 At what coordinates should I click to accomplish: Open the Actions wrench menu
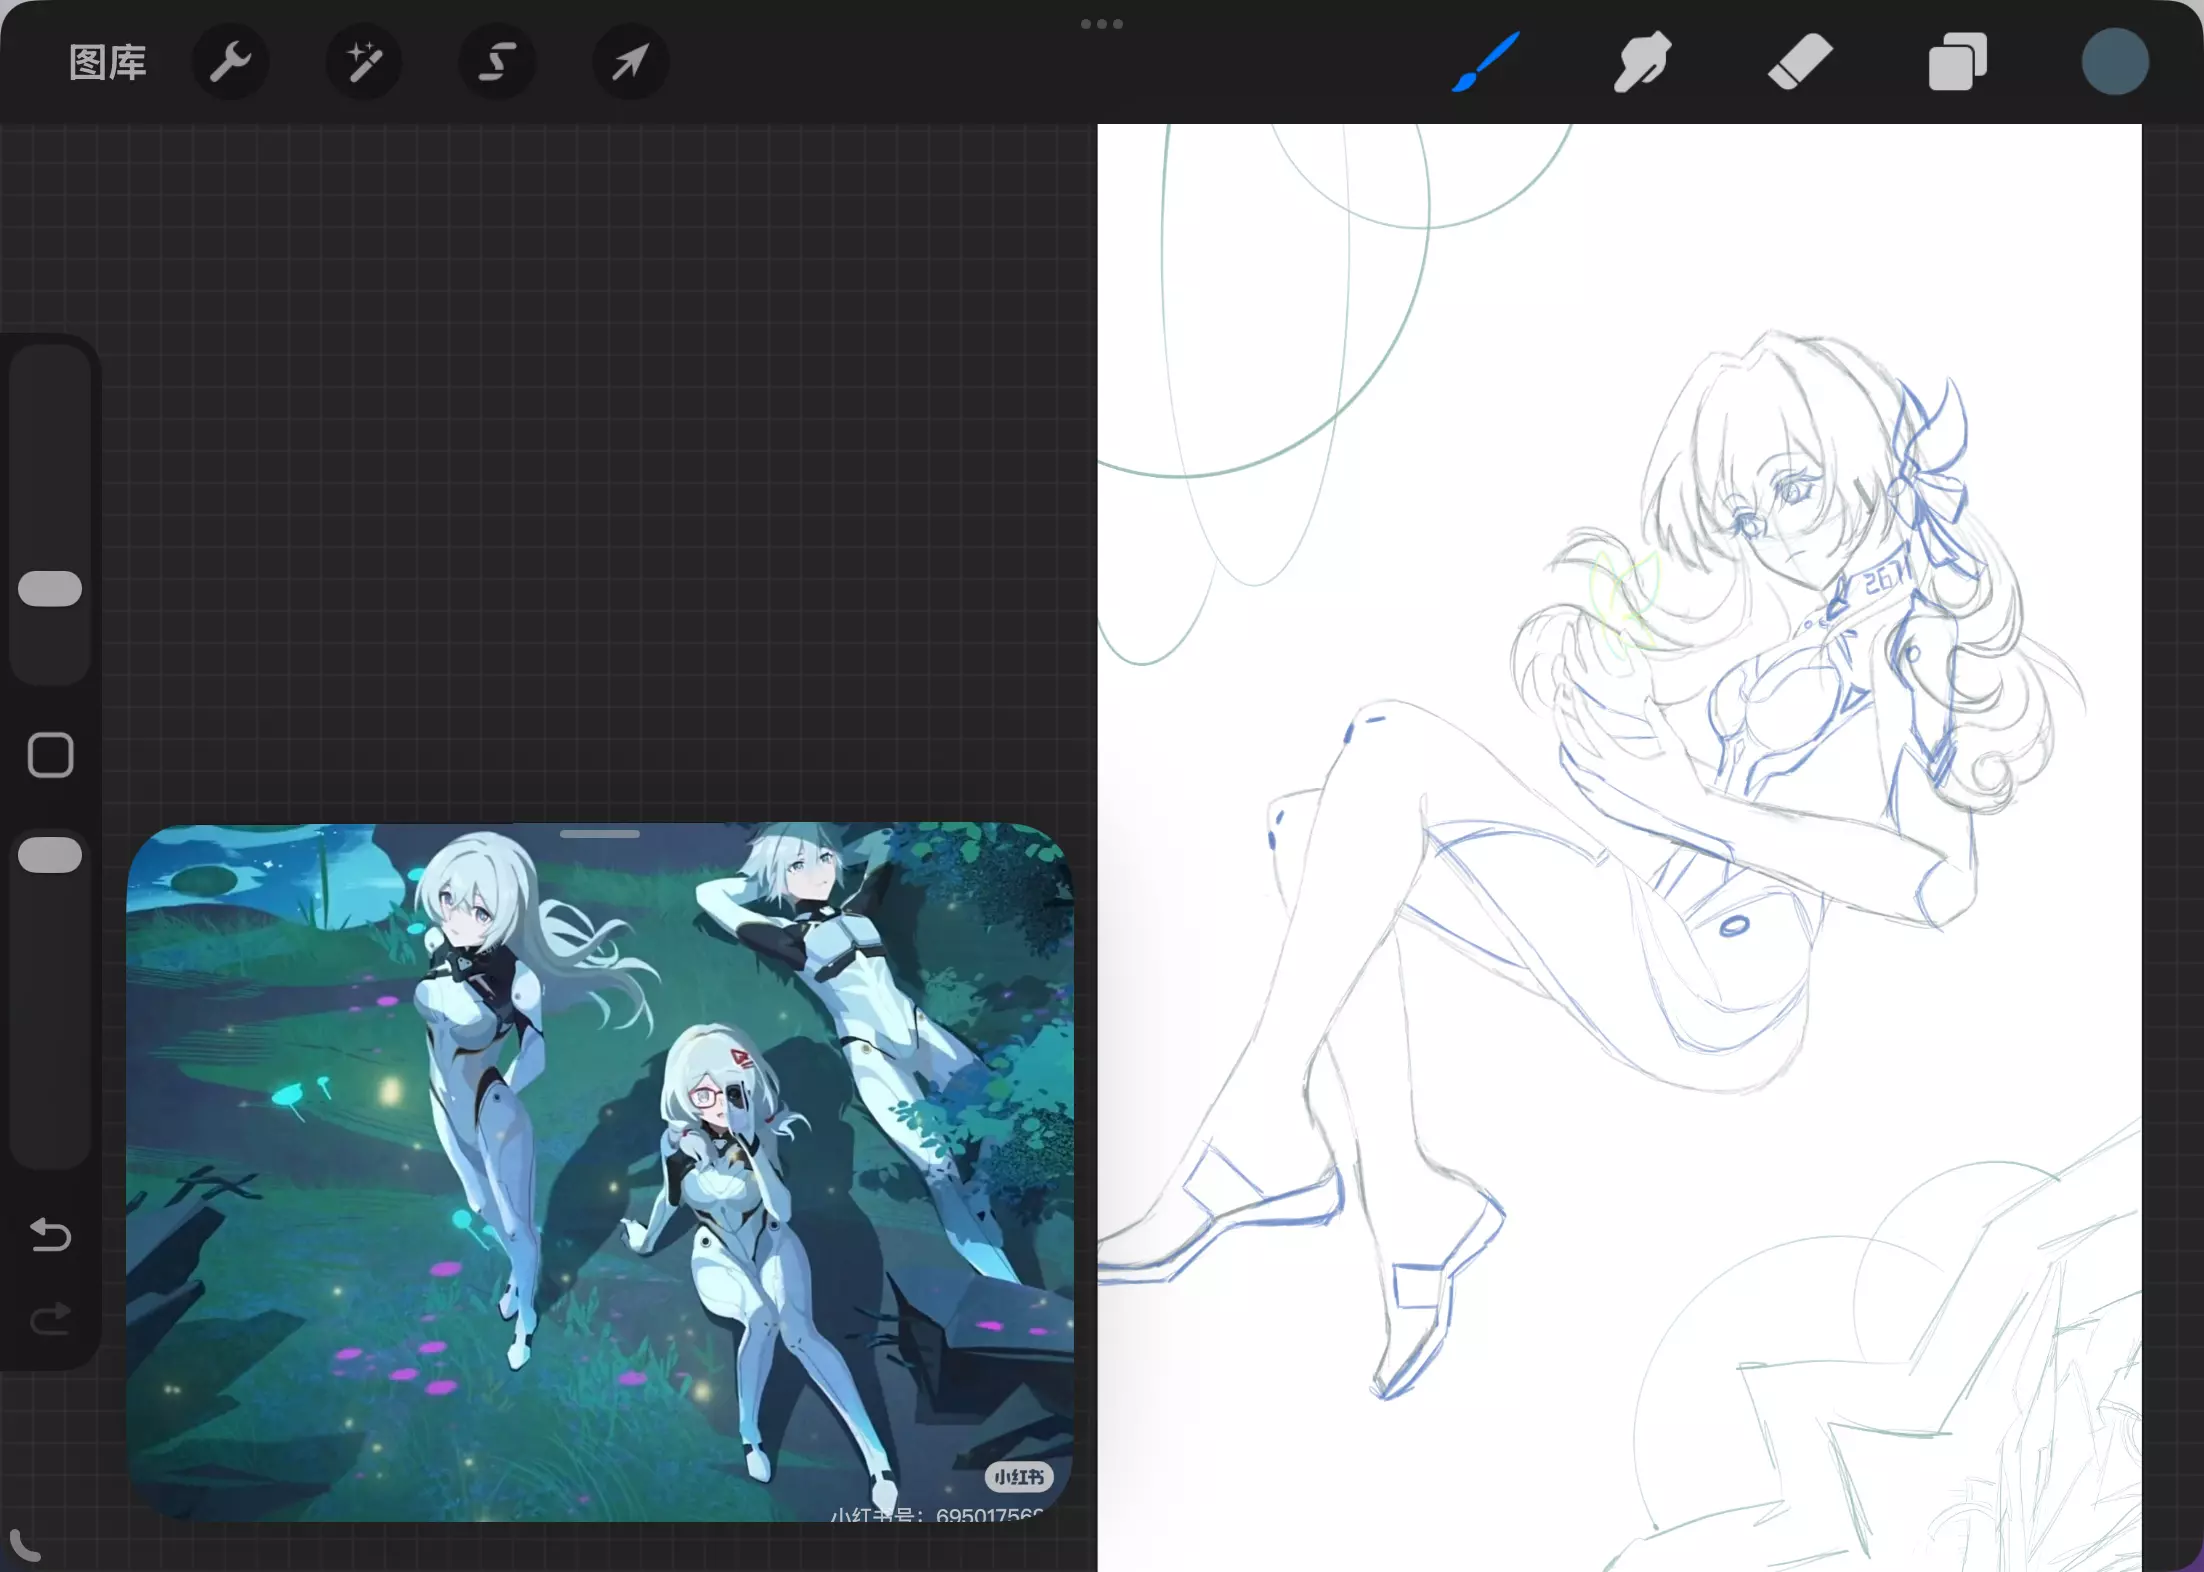(230, 62)
